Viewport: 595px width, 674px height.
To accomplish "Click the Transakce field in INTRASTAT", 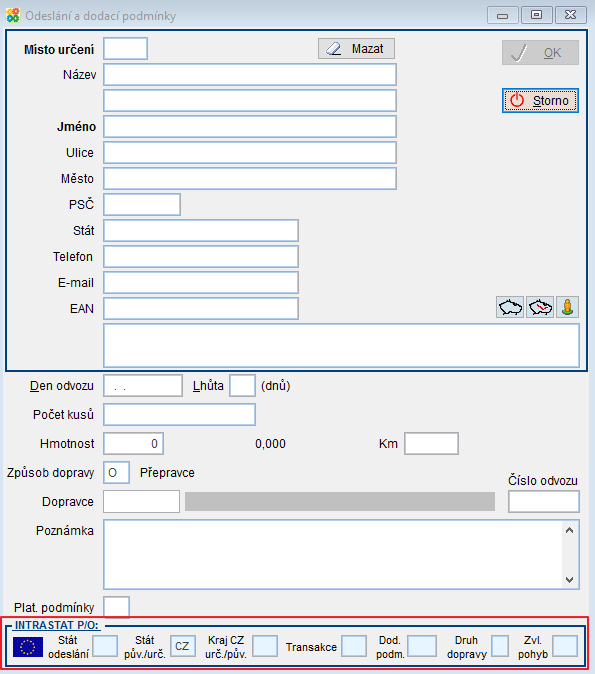I will 354,646.
